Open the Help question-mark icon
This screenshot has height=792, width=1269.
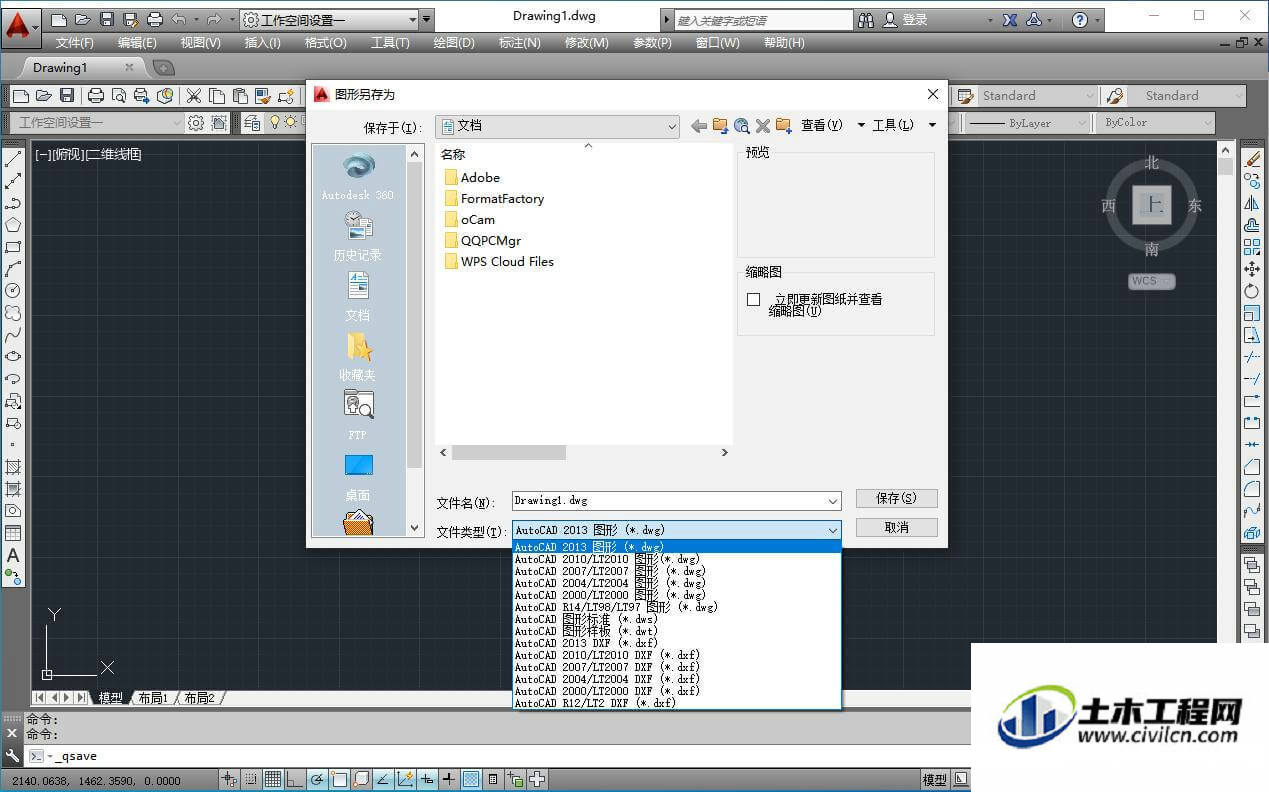1080,19
